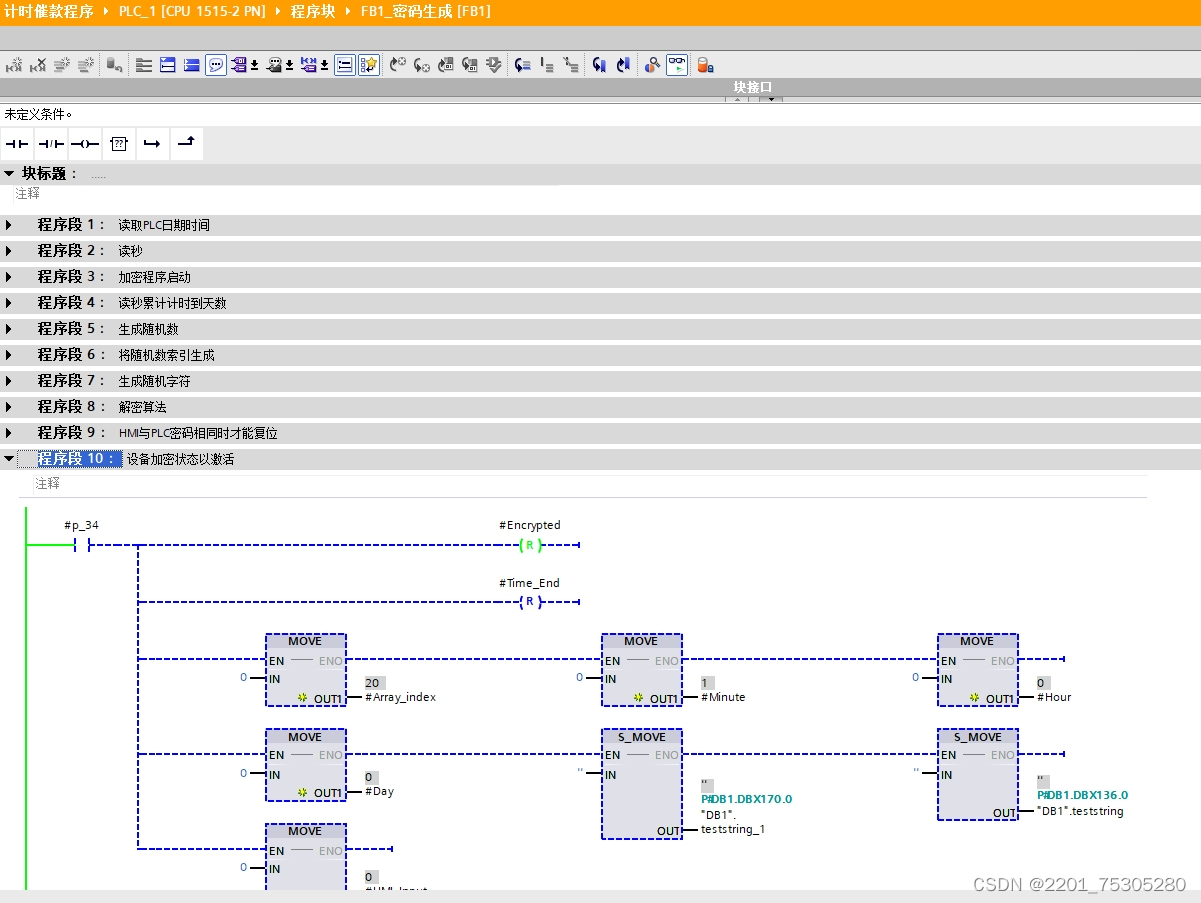This screenshot has height=903, width=1201.
Task: Click the 注释 comment field under 程序段 10
Action: 48,483
